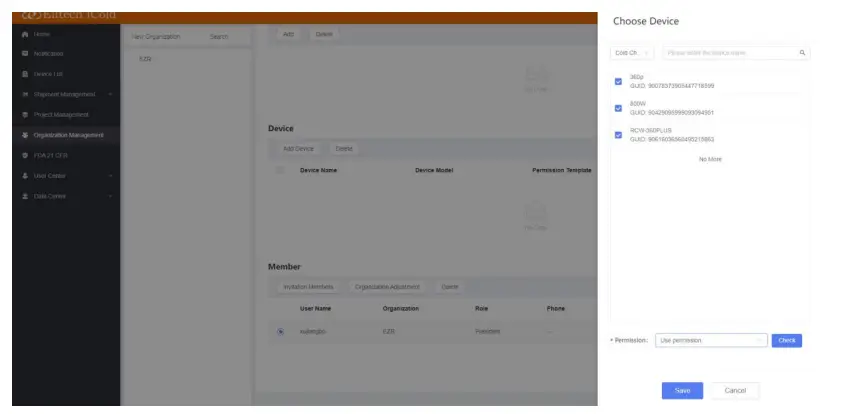Viewport: 847px width, 414px height.
Task: Click the blue Check button
Action: click(786, 340)
